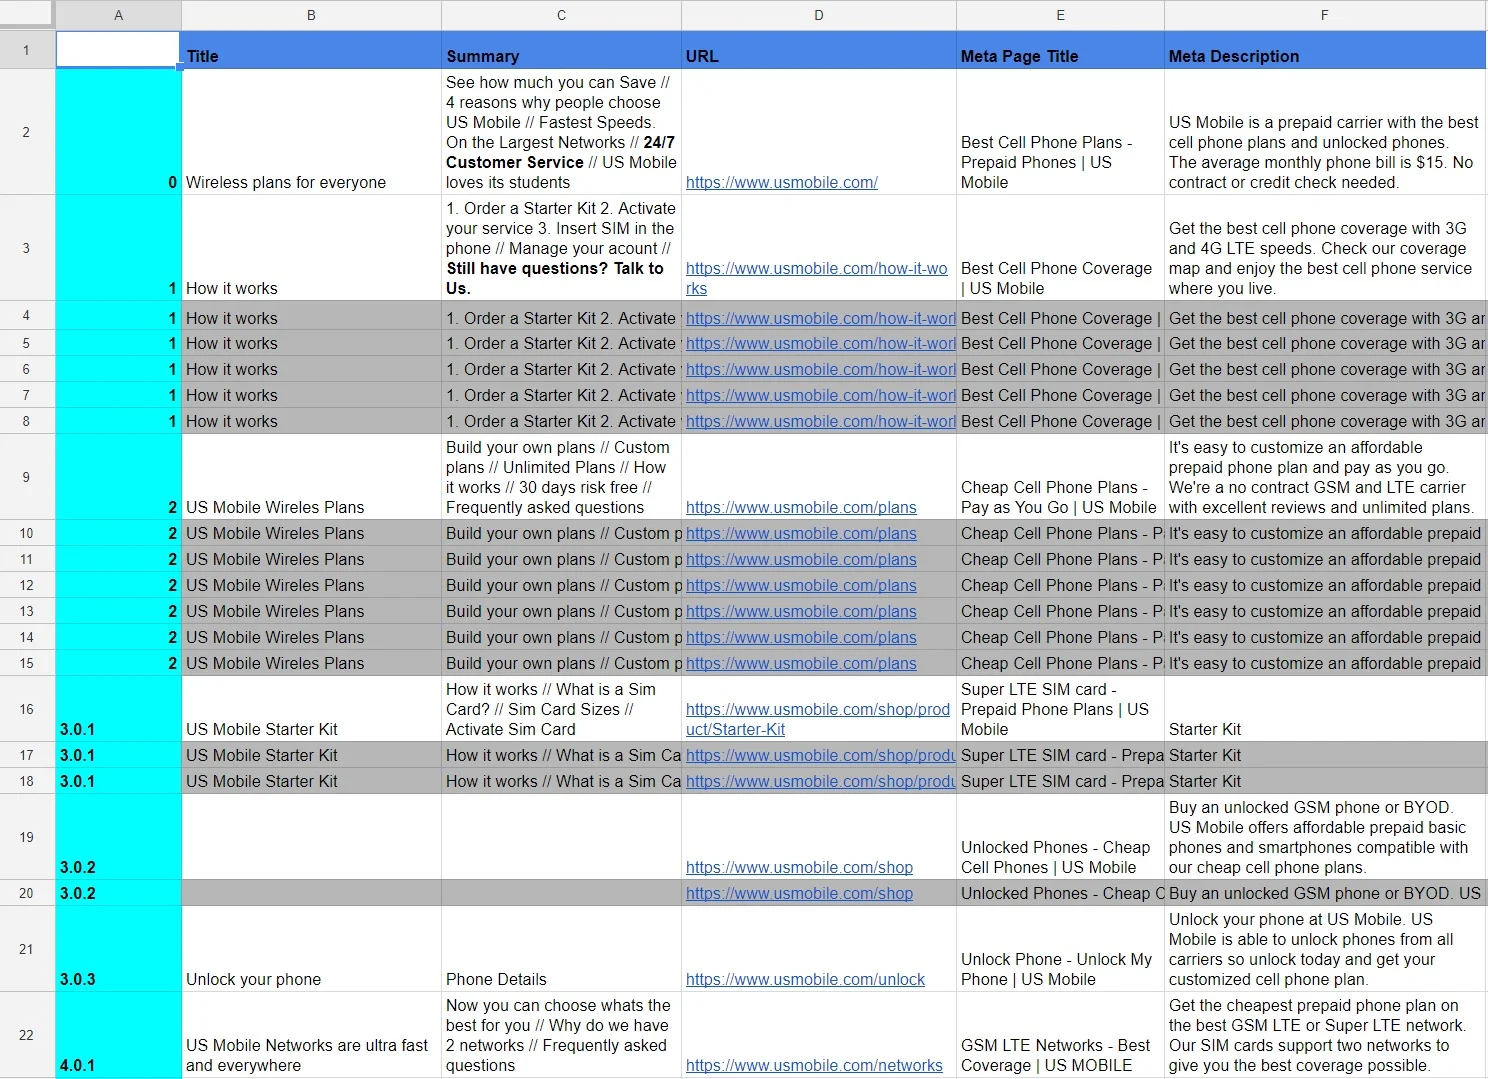Click the 3.0.2 cell in row 19

pos(118,837)
